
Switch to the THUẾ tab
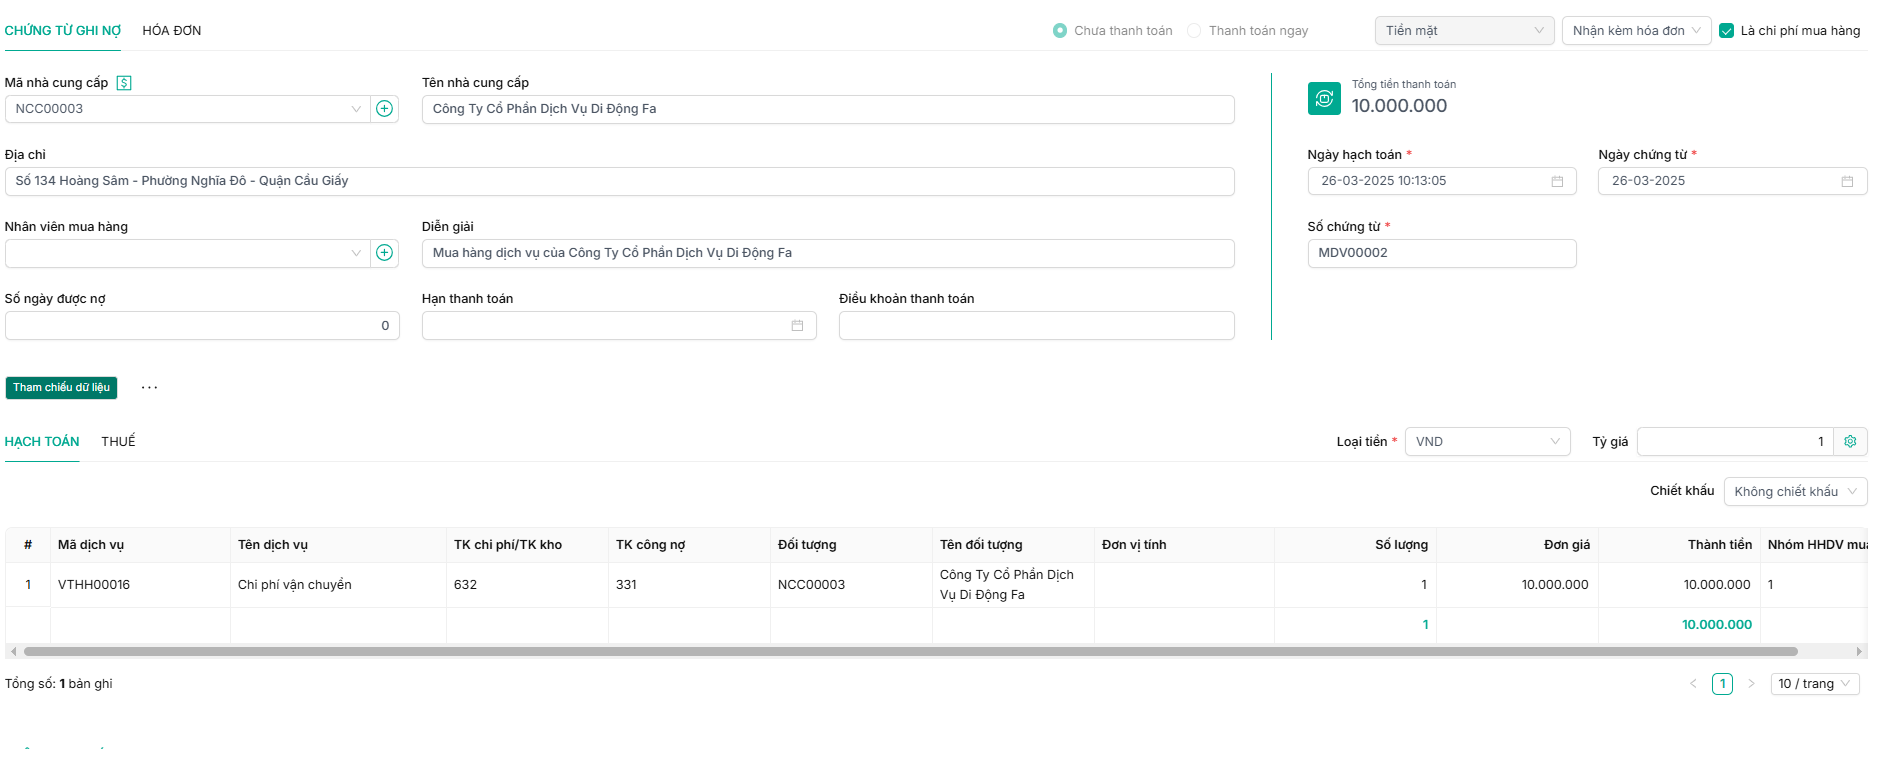point(118,442)
